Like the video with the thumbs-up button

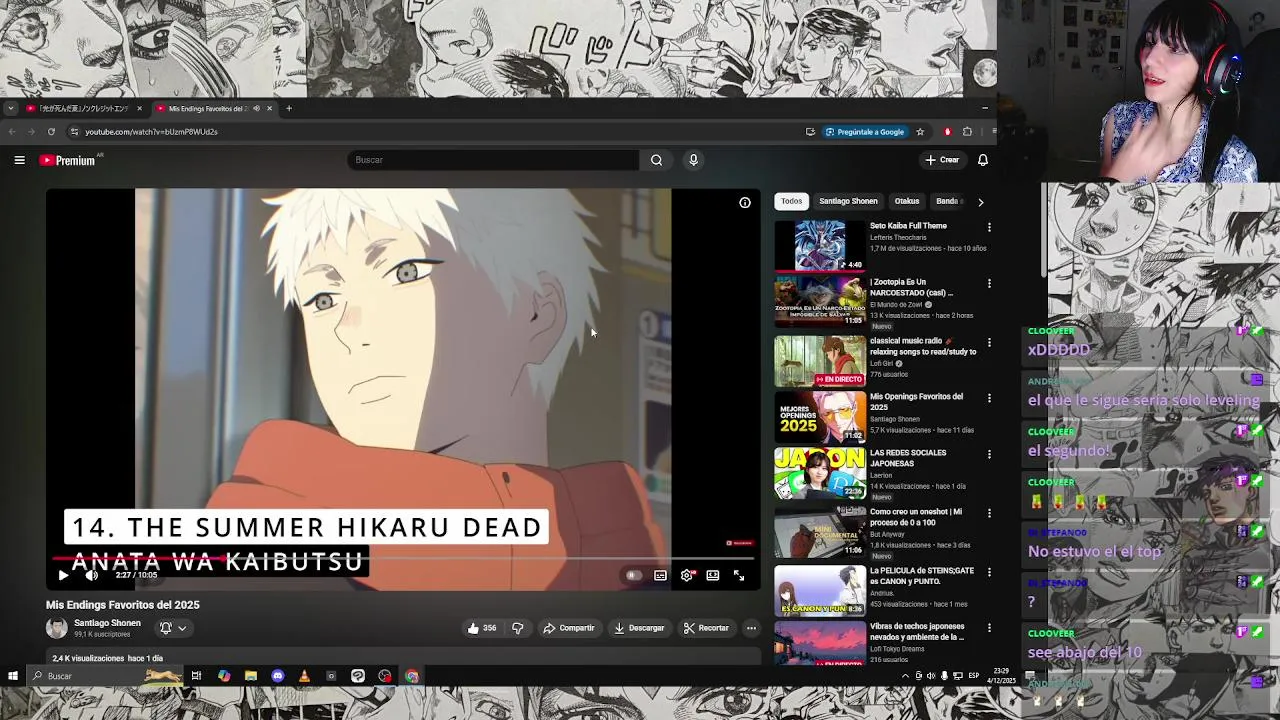482,628
